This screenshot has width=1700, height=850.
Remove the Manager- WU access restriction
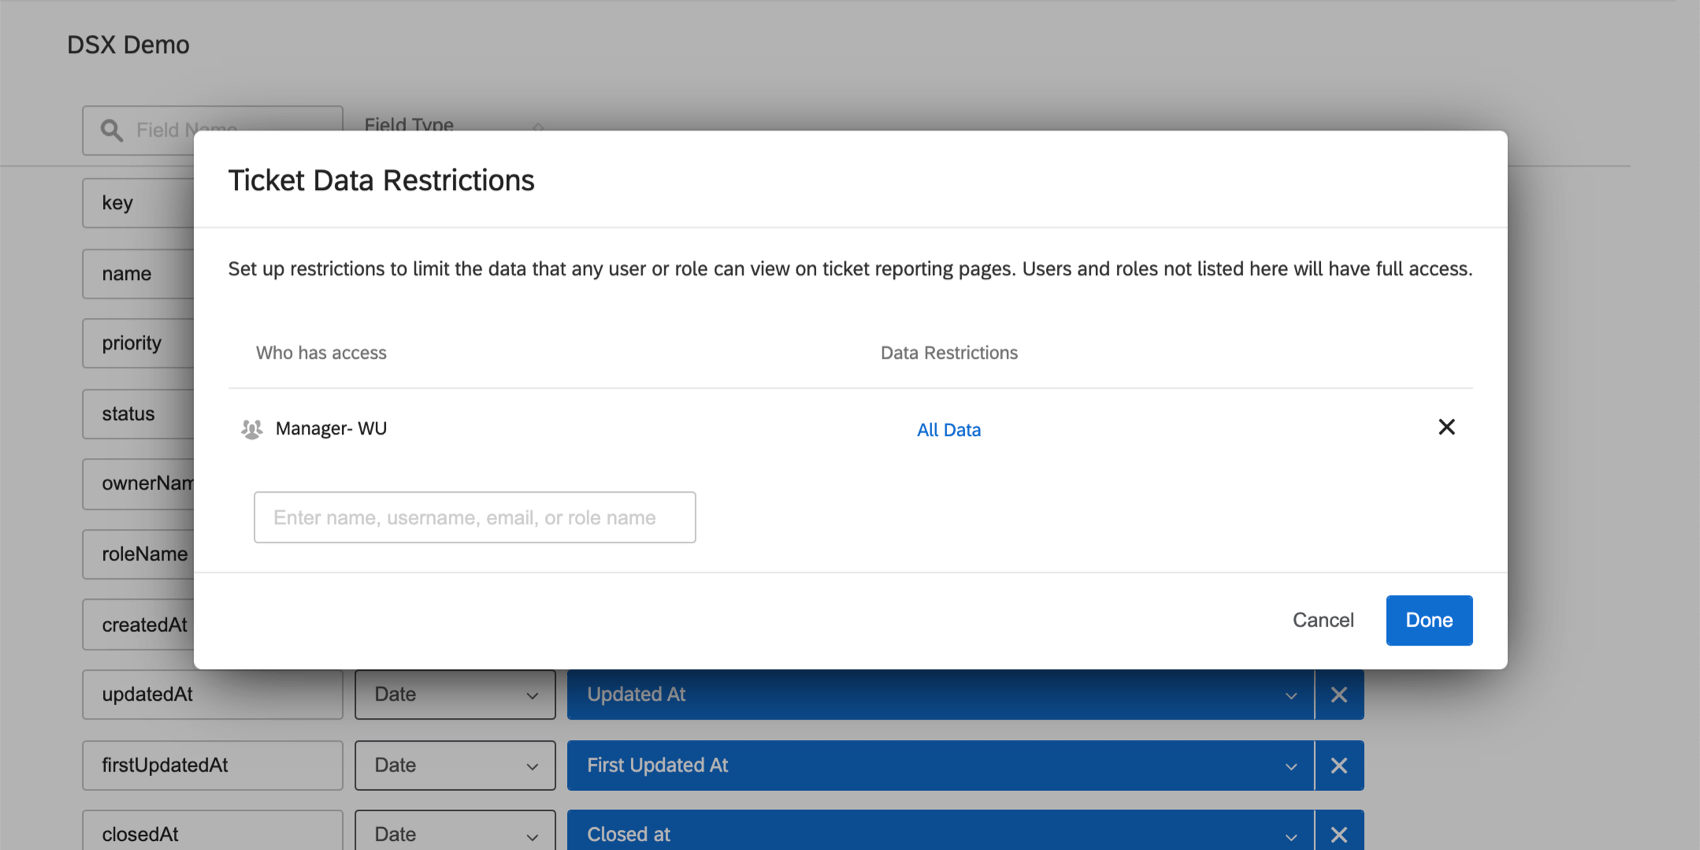click(1446, 428)
